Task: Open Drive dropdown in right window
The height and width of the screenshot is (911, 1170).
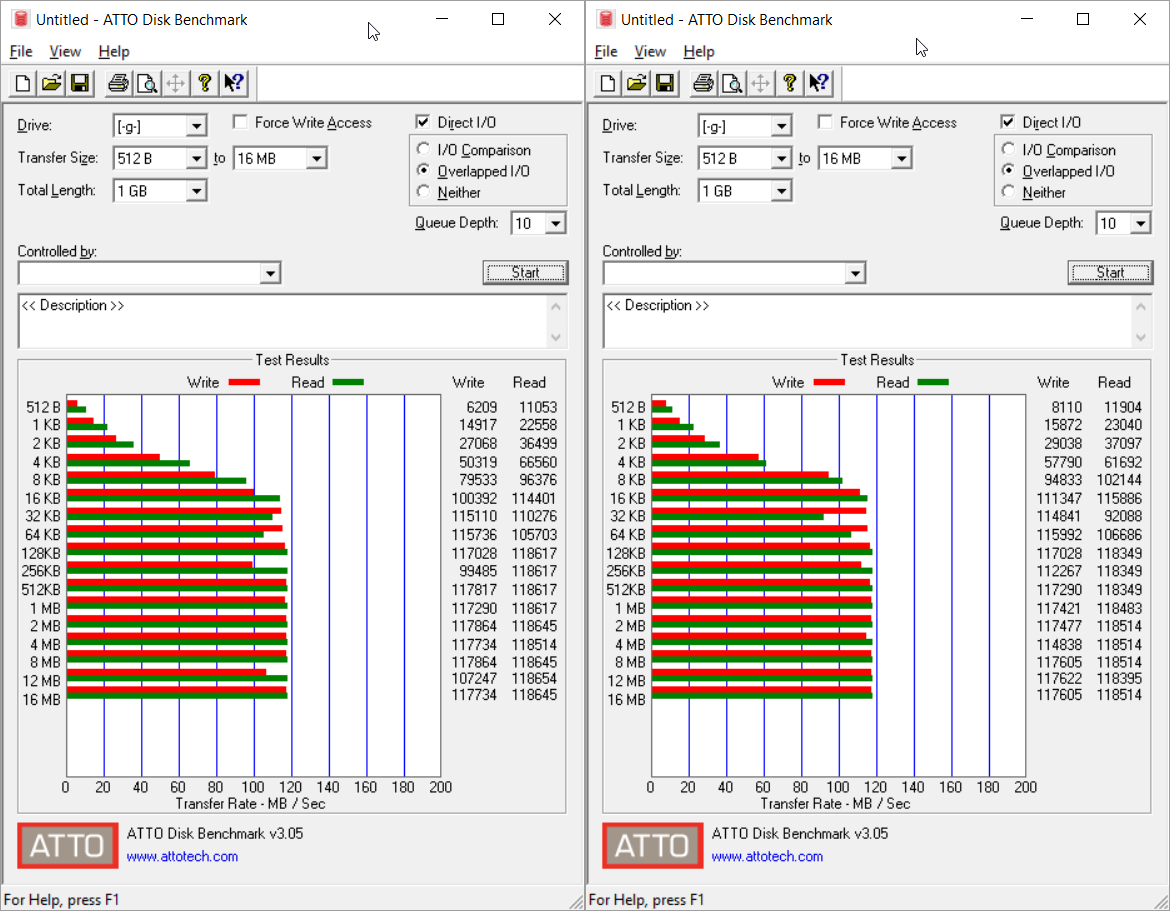Action: (x=781, y=126)
